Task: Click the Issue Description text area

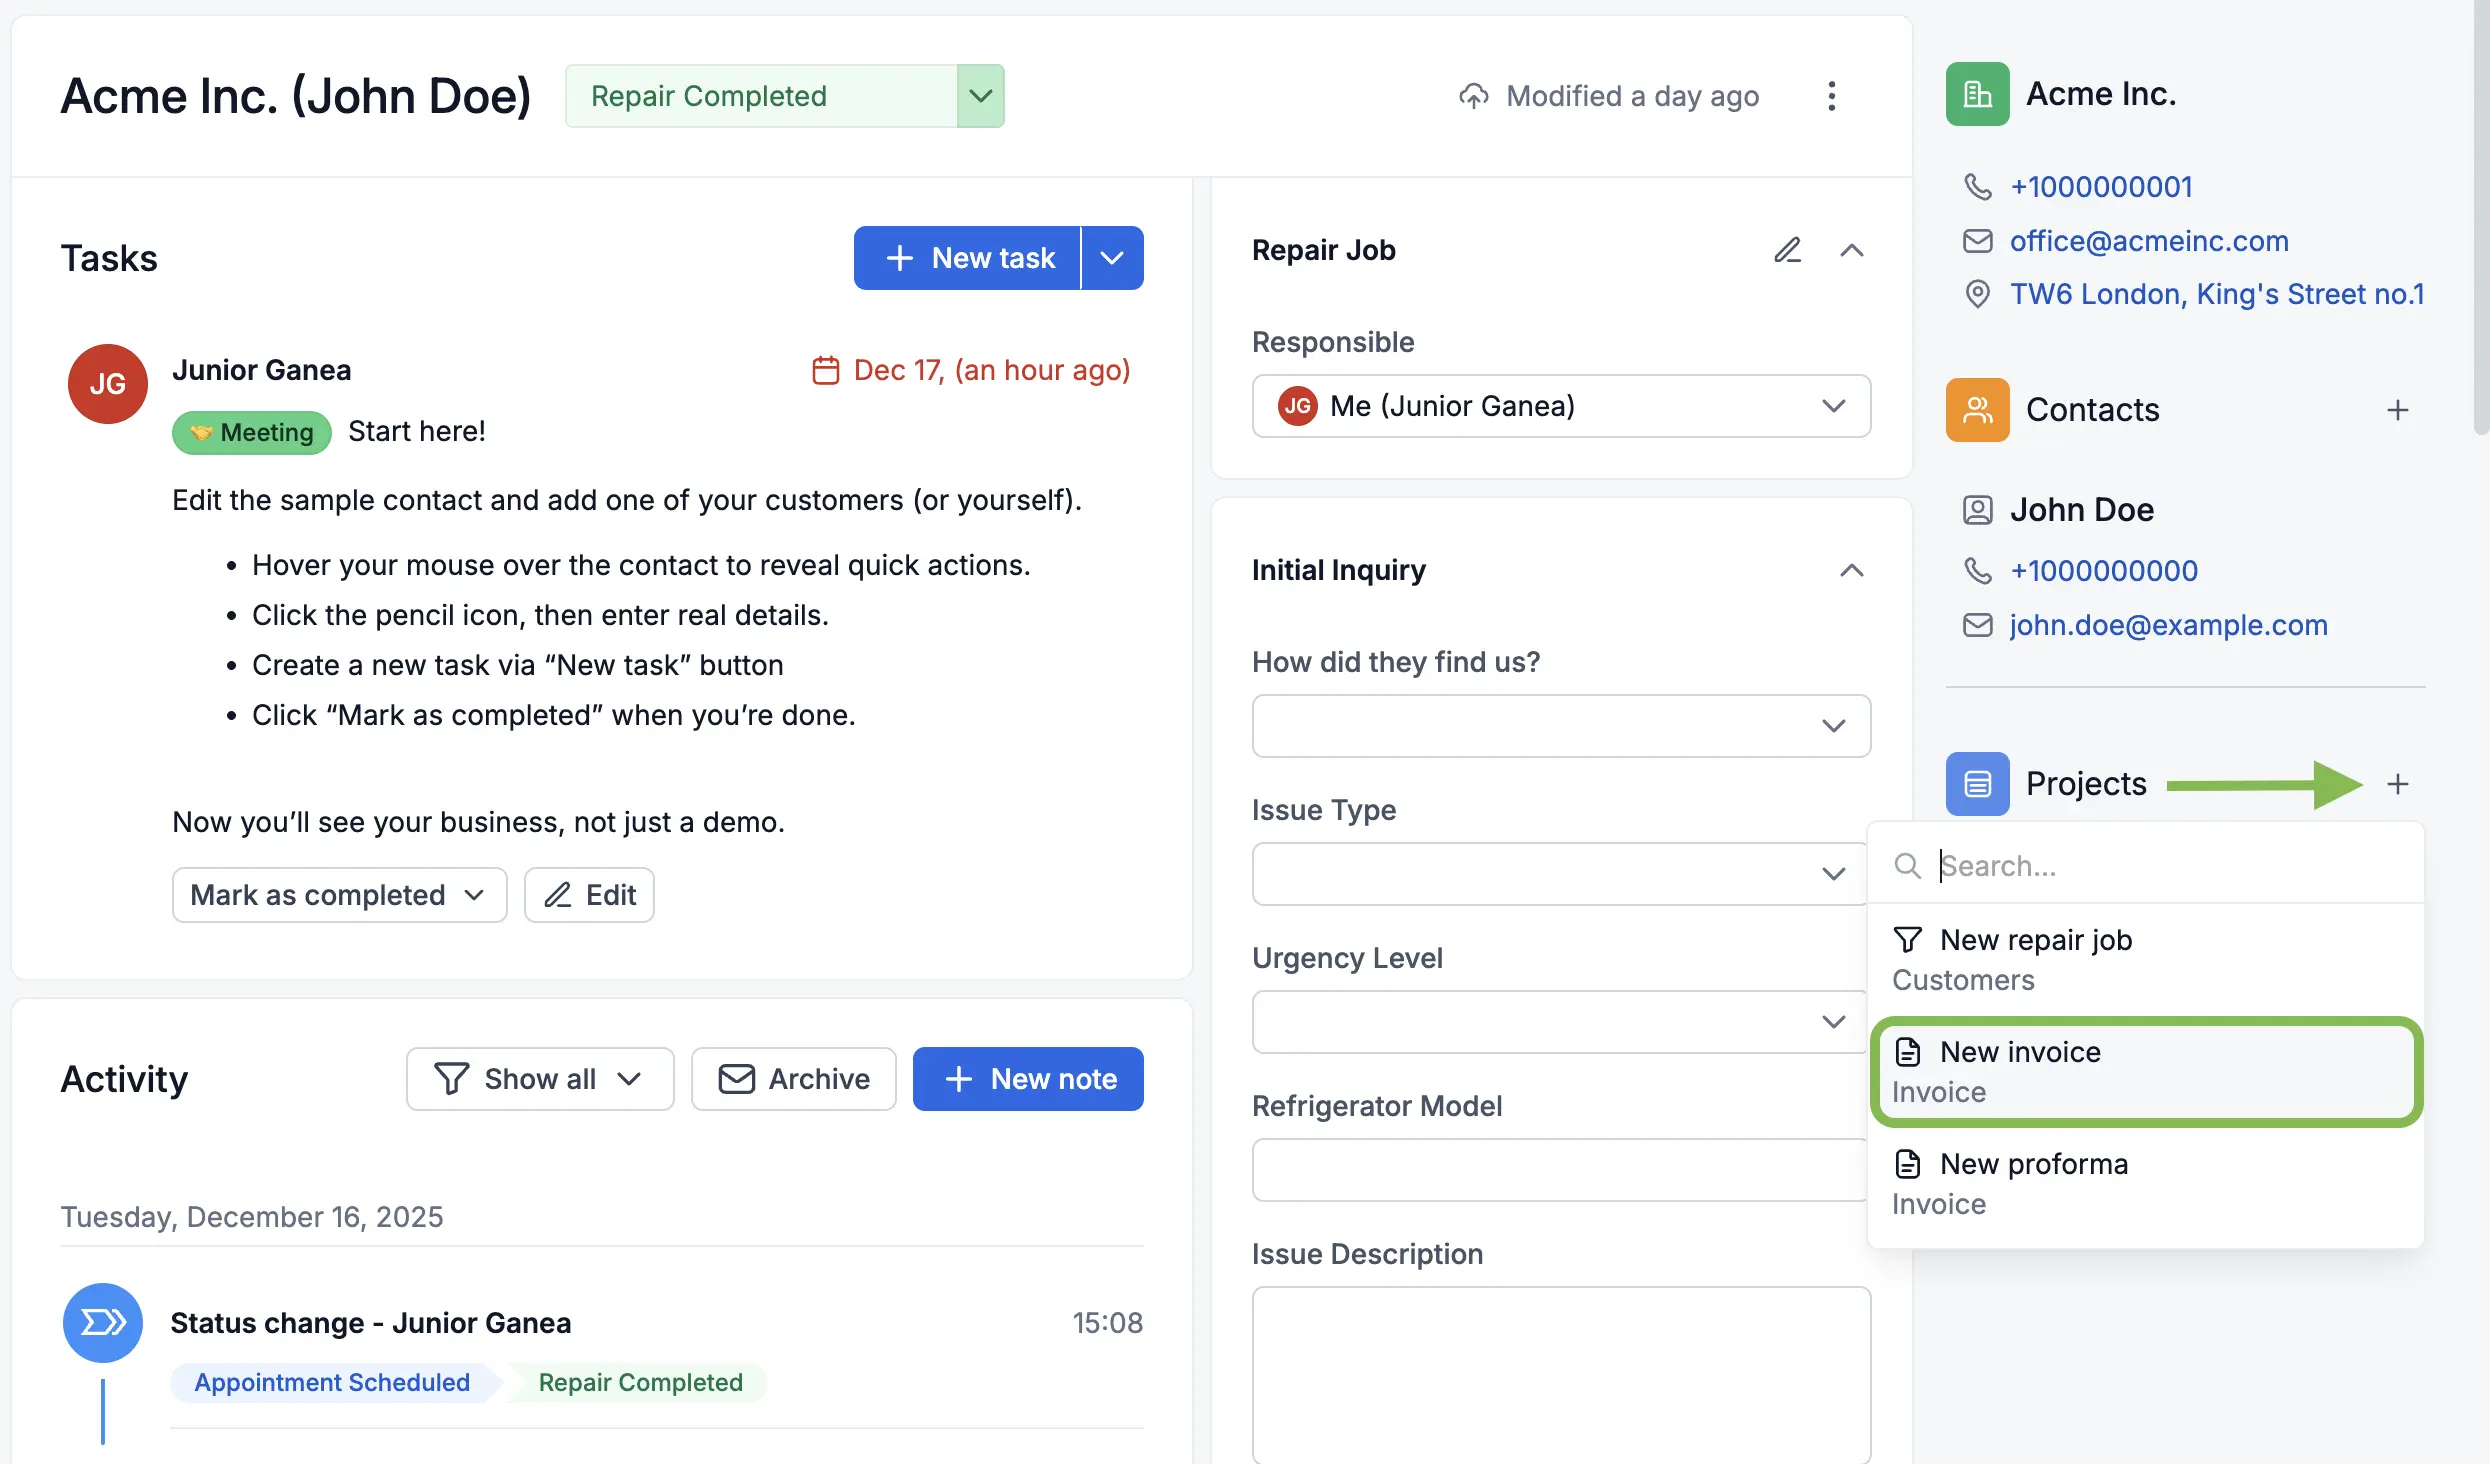Action: tap(1561, 1376)
